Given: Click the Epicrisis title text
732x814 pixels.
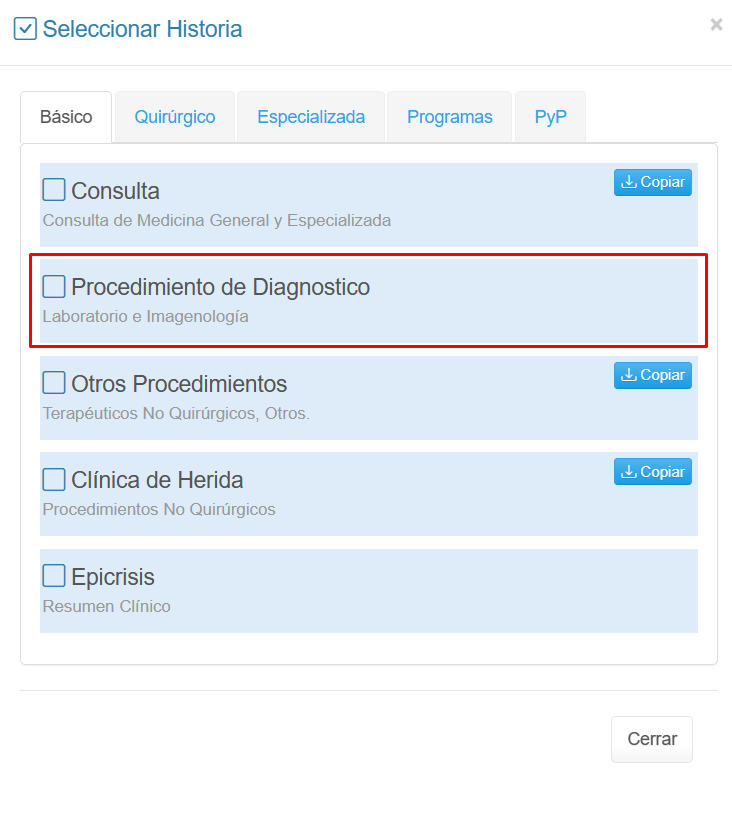Looking at the screenshot, I should (x=113, y=577).
